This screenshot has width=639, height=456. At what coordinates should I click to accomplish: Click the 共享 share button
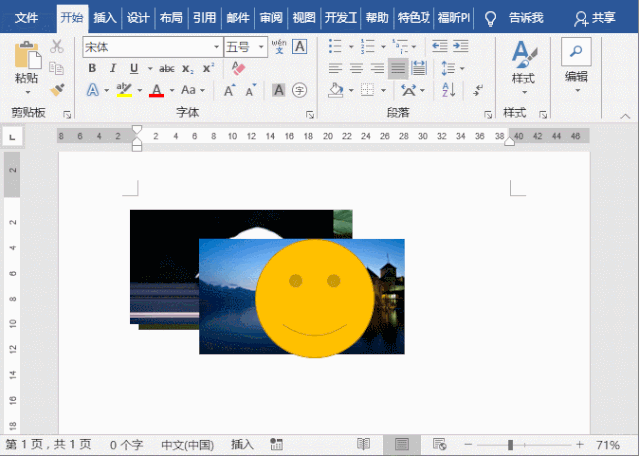[595, 18]
